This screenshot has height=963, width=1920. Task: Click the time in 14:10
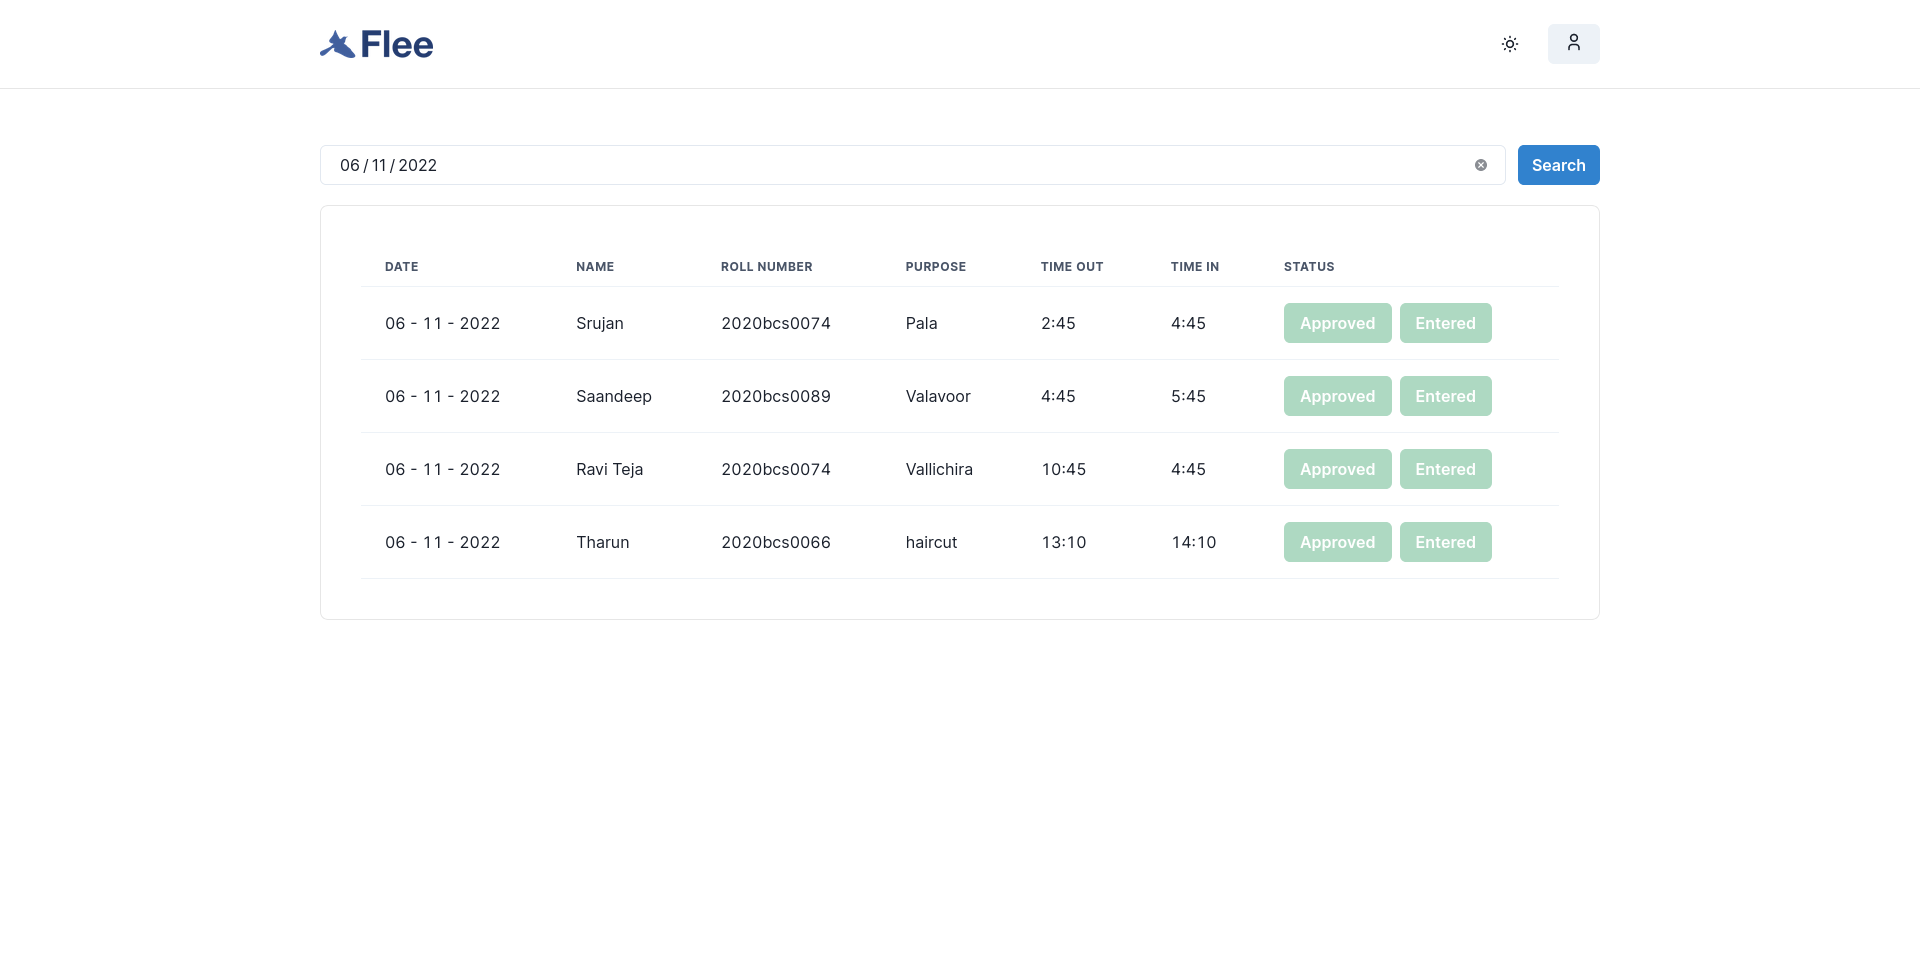coord(1194,542)
